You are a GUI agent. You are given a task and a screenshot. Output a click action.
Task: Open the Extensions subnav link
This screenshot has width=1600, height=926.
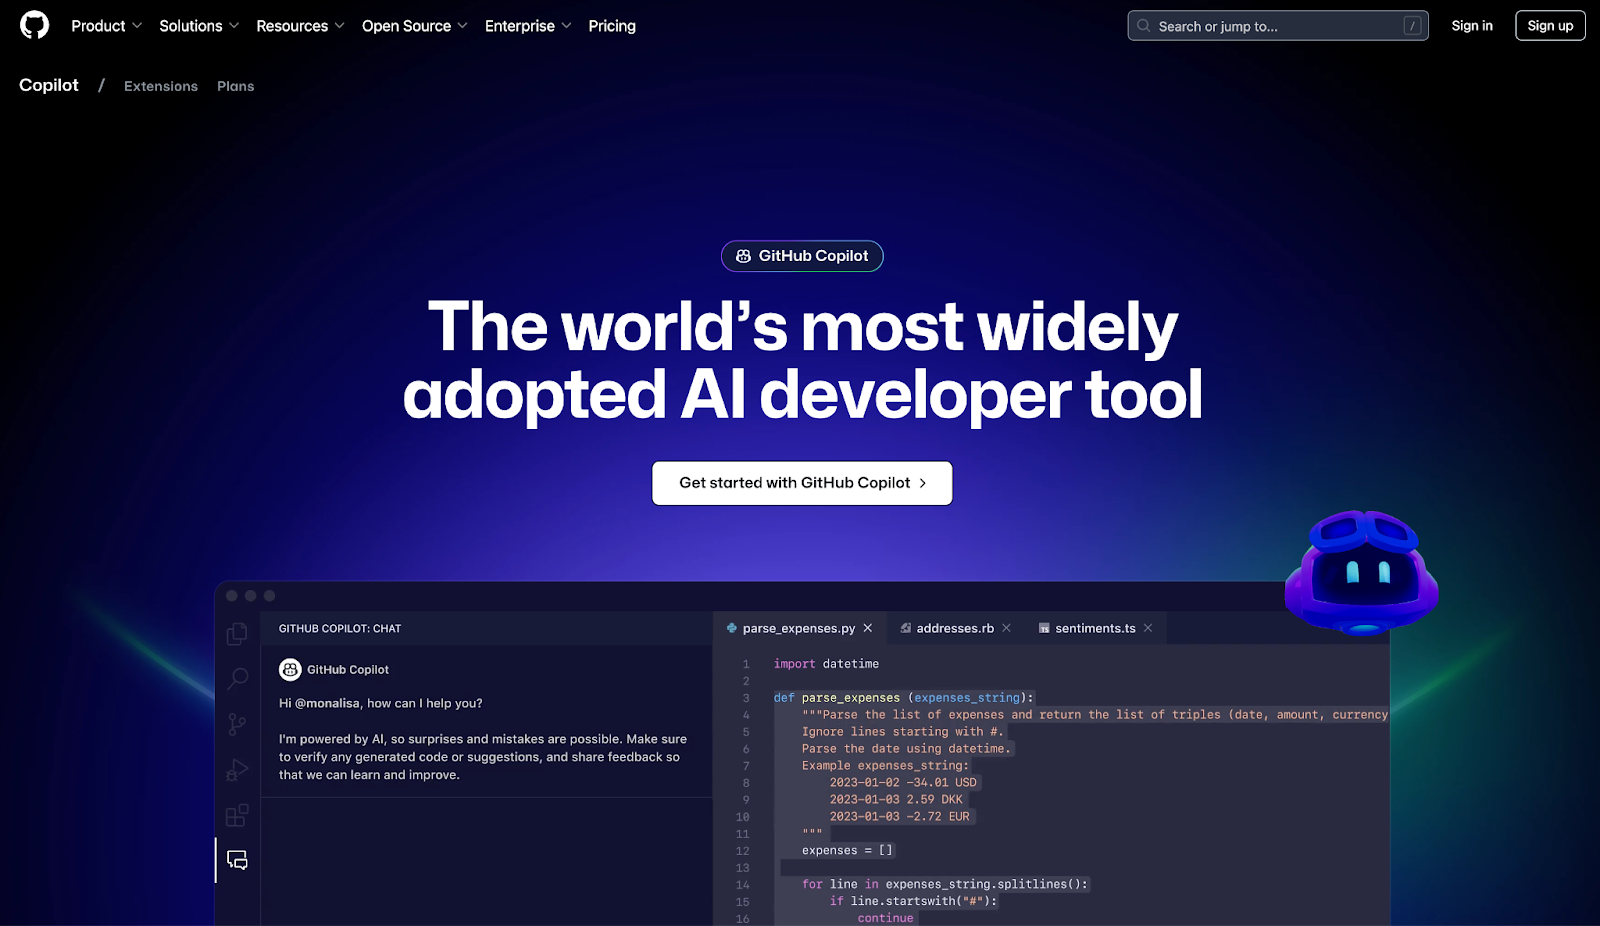pos(161,86)
